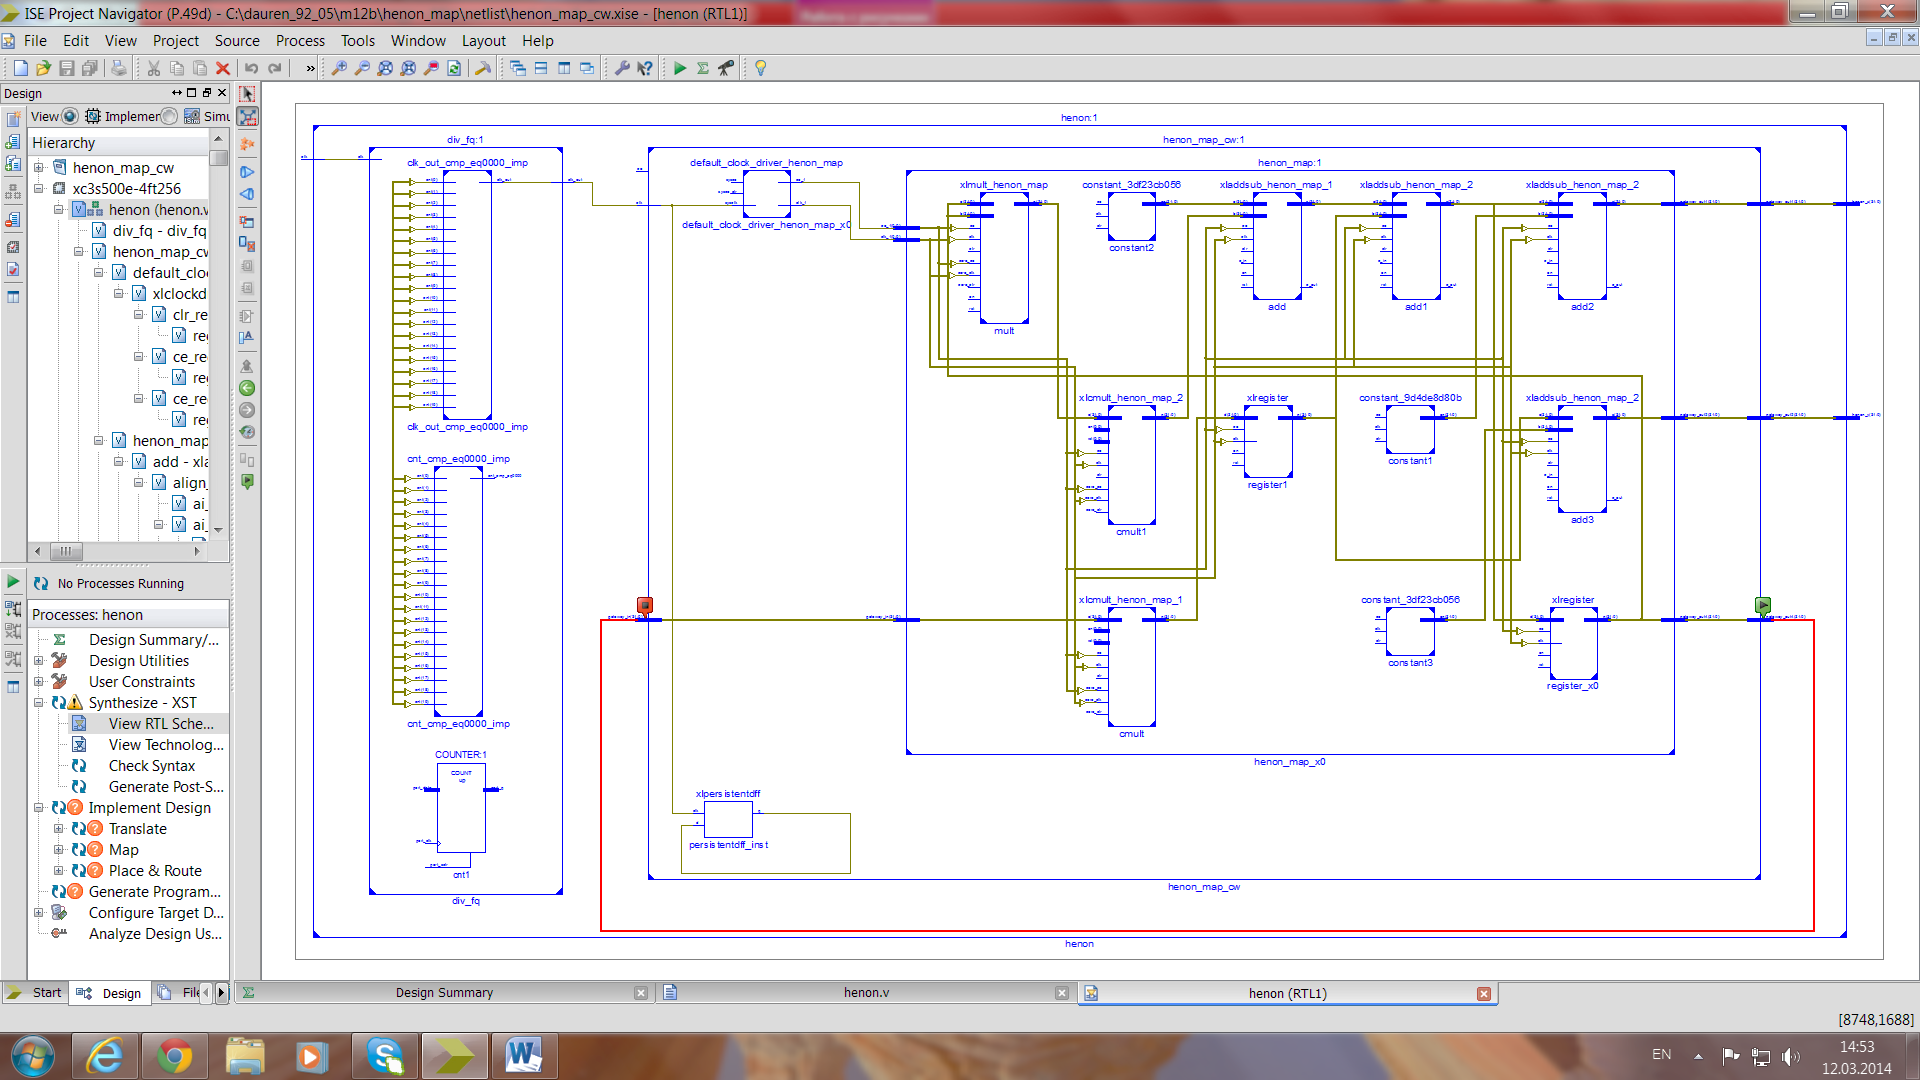Click the Zoom Out magnifier icon
Viewport: 1920px width, 1080px height.
click(362, 68)
